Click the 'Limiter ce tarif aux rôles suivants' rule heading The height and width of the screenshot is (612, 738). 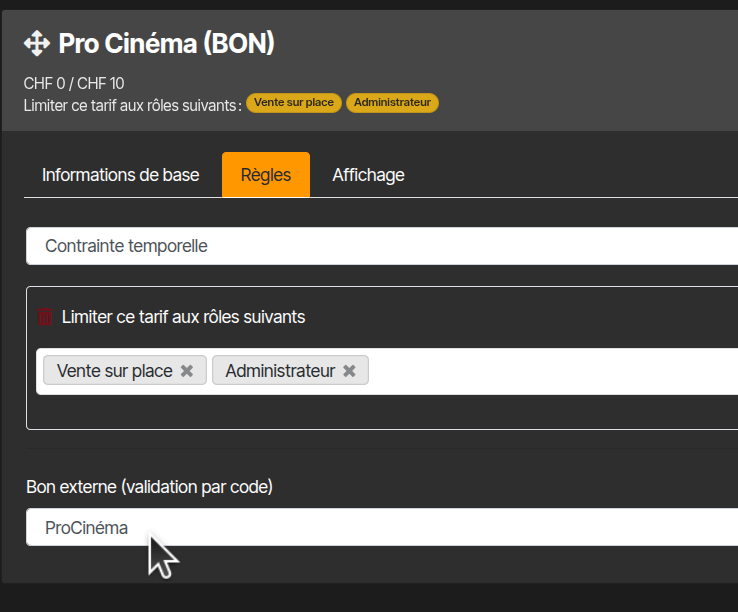(x=184, y=317)
